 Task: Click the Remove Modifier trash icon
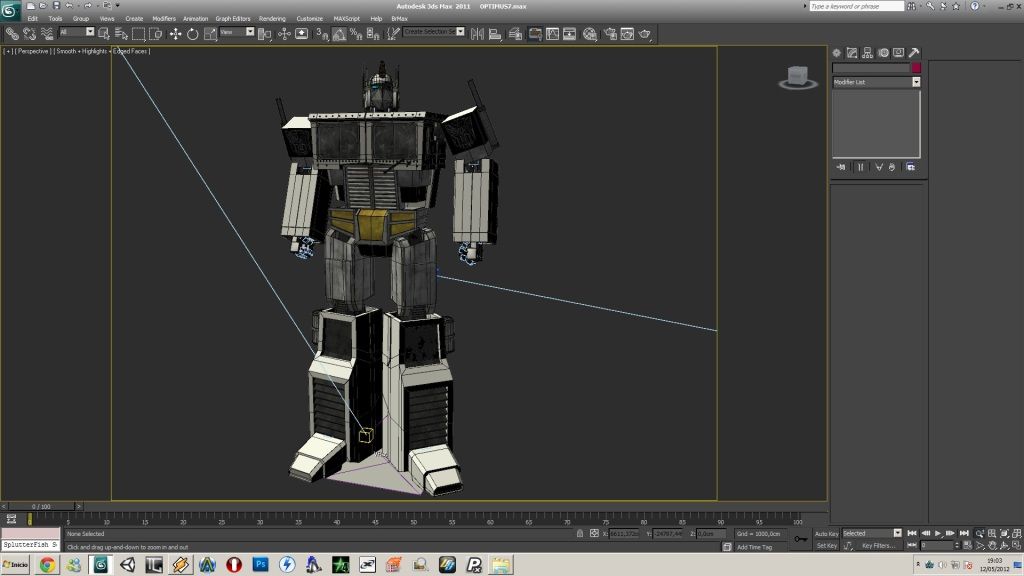892,167
